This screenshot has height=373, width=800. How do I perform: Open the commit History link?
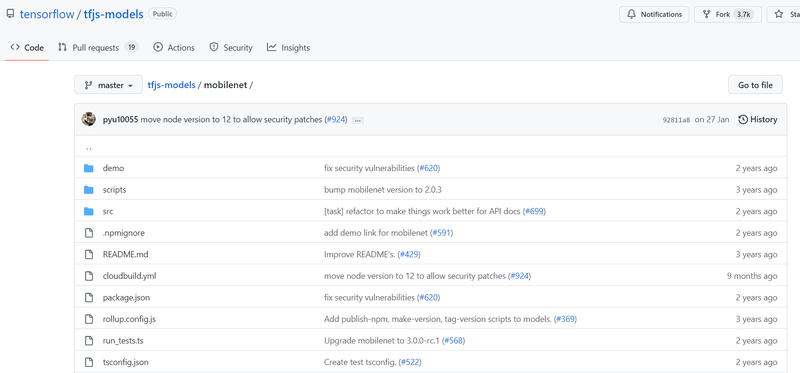(x=758, y=119)
